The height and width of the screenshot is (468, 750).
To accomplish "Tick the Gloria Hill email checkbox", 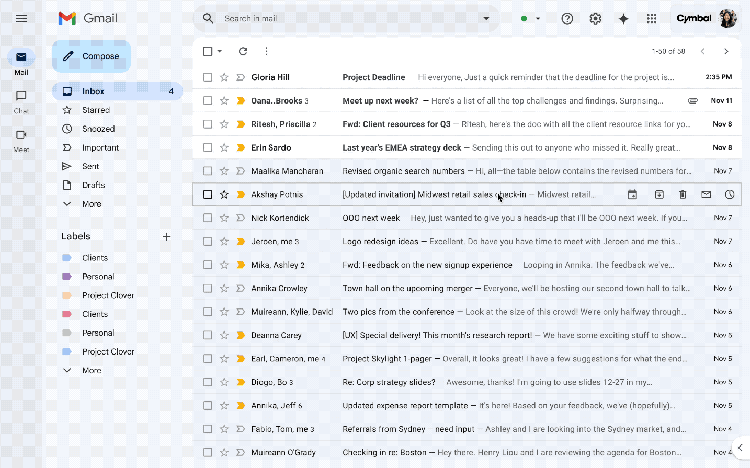I will point(207,77).
